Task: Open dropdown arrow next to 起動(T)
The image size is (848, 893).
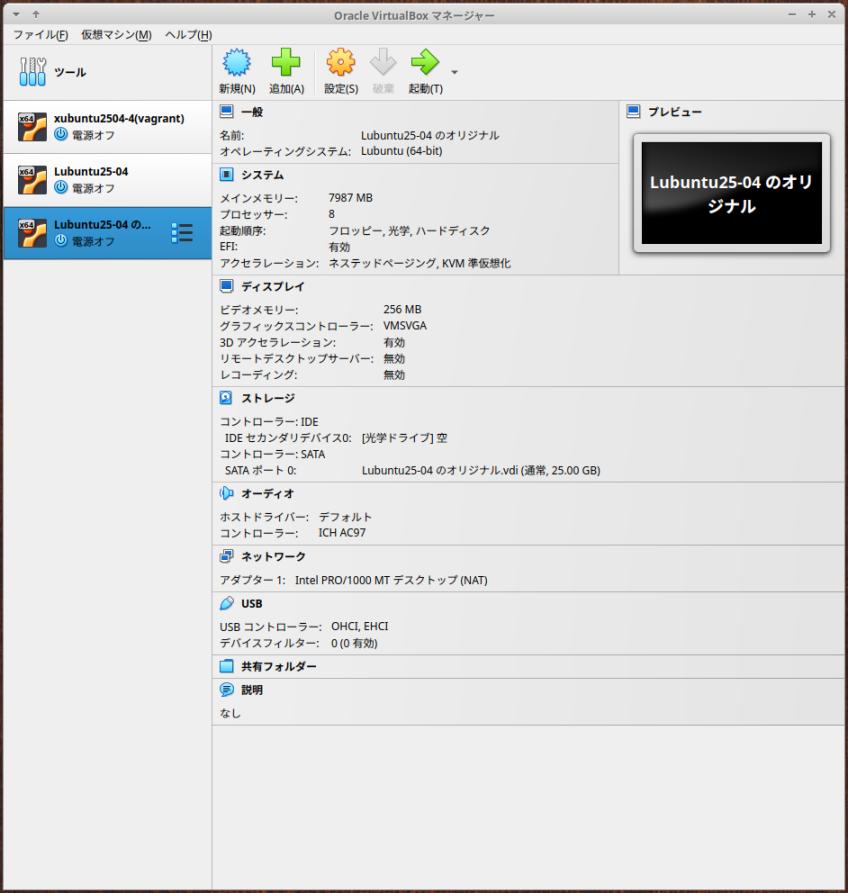Action: click(454, 72)
